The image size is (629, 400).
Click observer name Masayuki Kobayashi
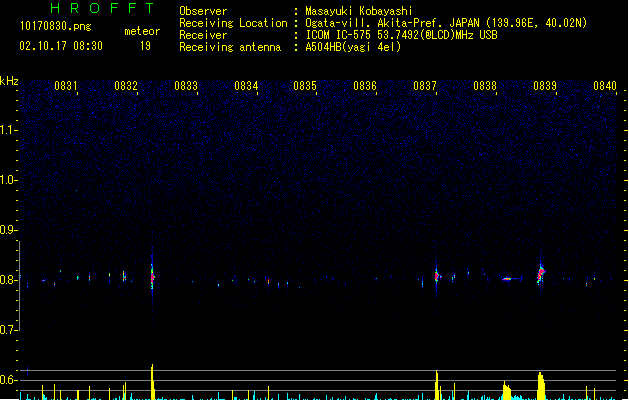359,11
